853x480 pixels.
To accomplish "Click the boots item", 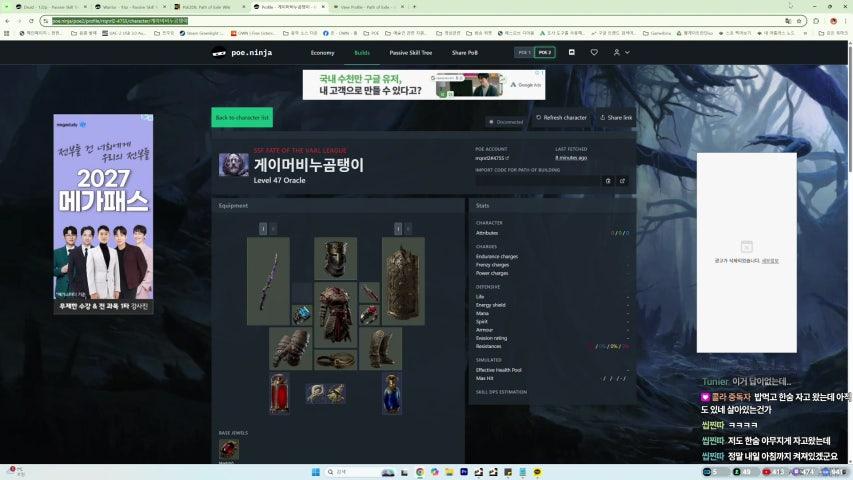I will (381, 348).
